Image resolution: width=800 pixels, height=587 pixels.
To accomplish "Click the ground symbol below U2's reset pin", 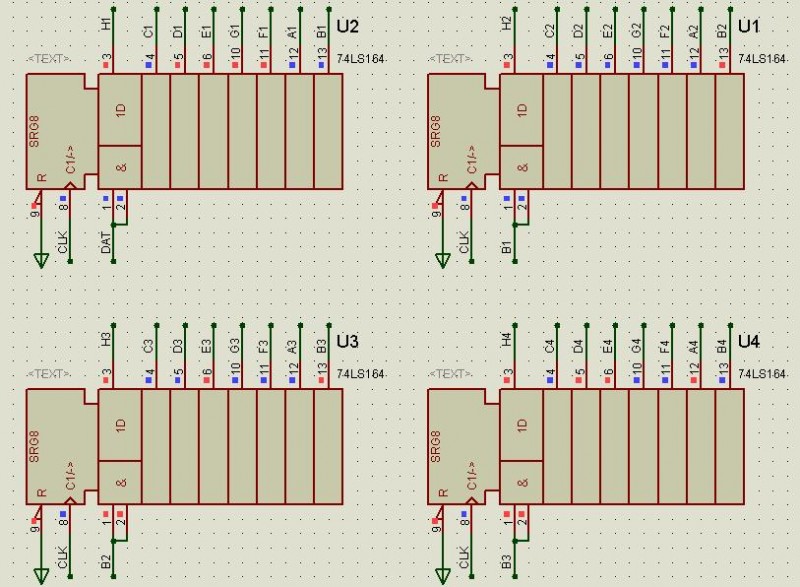I will click(40, 260).
